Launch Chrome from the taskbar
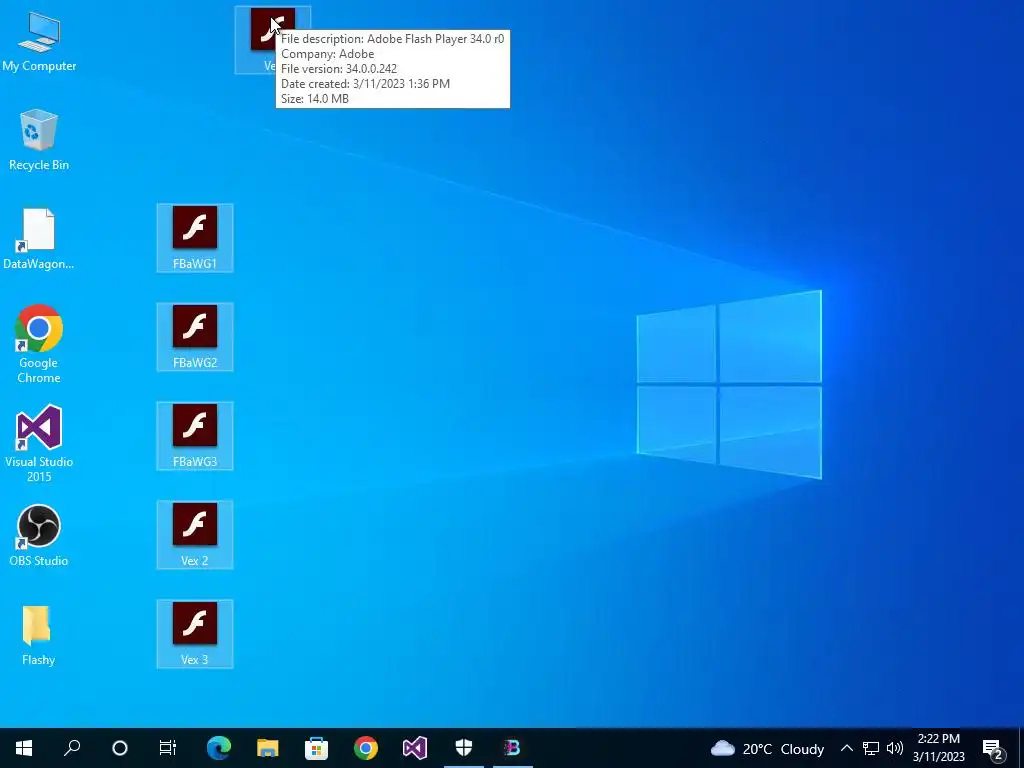The image size is (1024, 768). point(366,748)
